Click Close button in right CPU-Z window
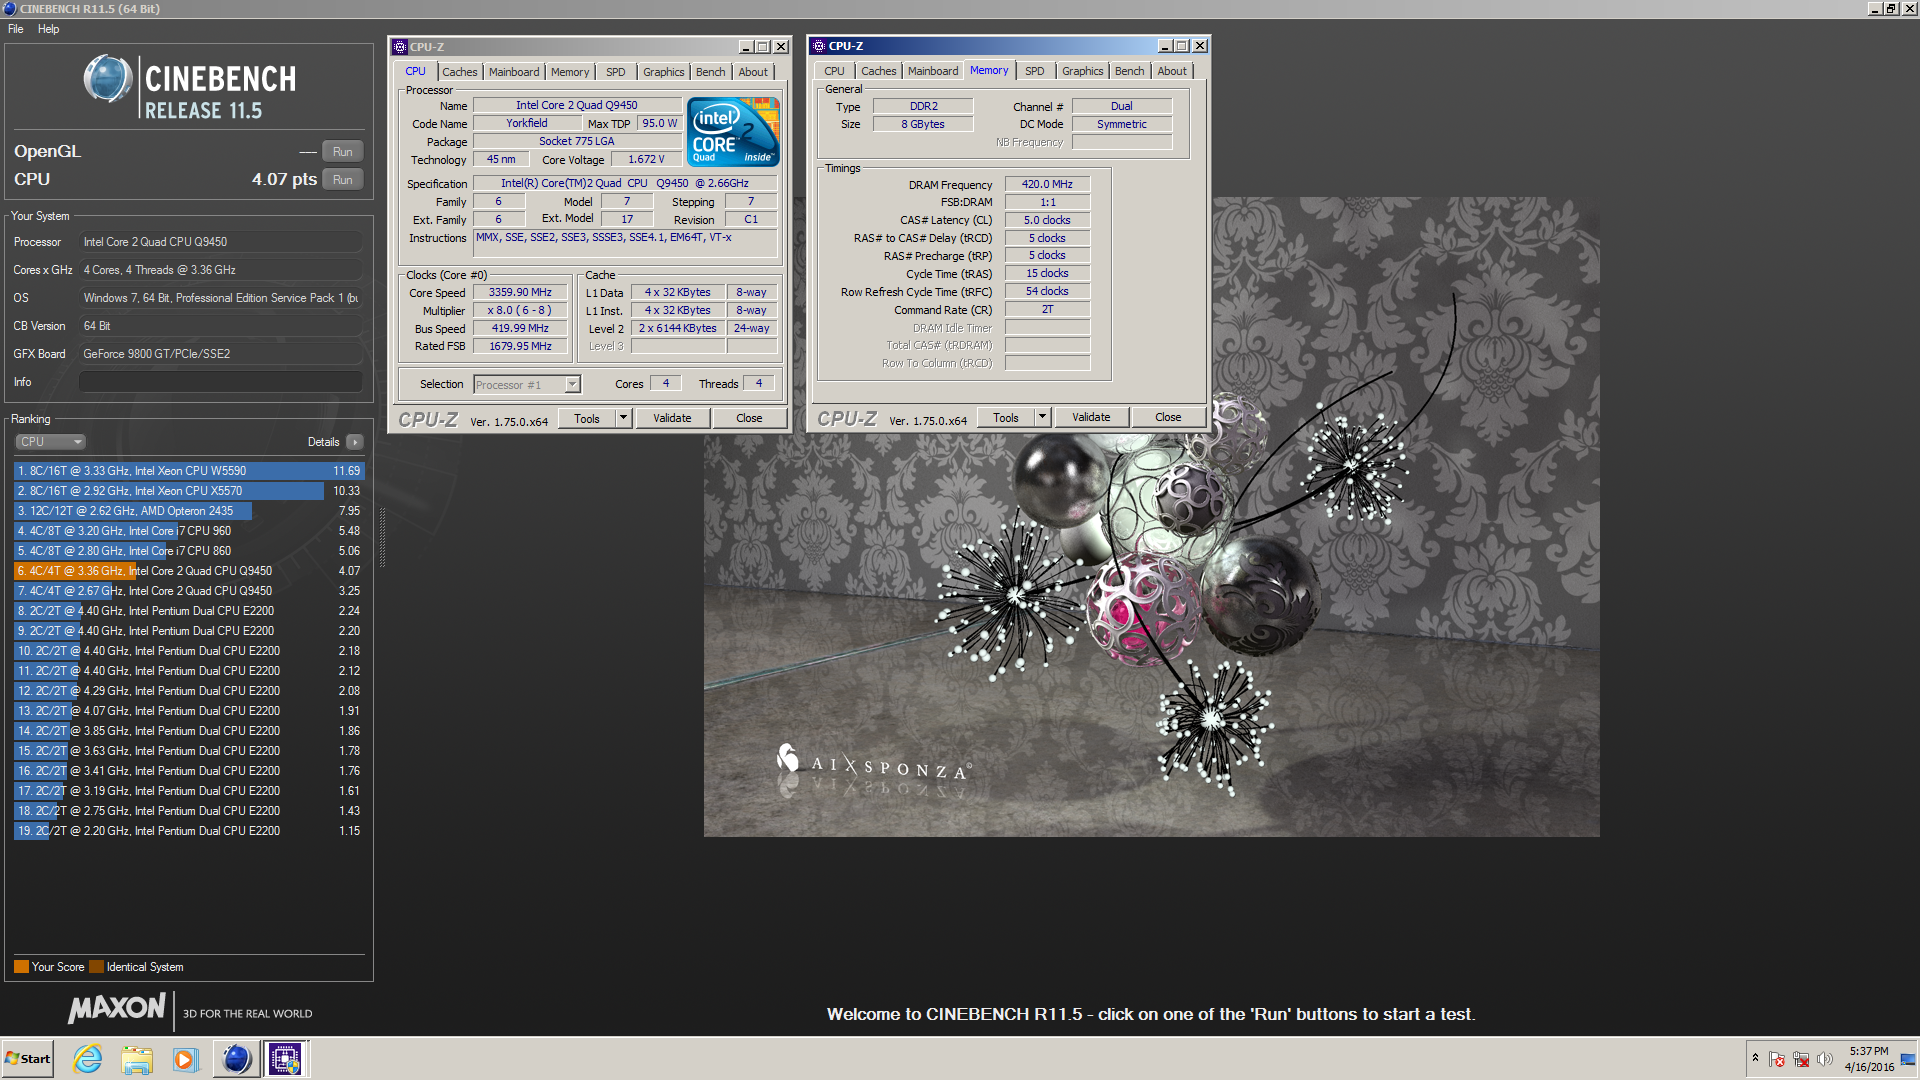Image resolution: width=1920 pixels, height=1080 pixels. coord(1168,417)
